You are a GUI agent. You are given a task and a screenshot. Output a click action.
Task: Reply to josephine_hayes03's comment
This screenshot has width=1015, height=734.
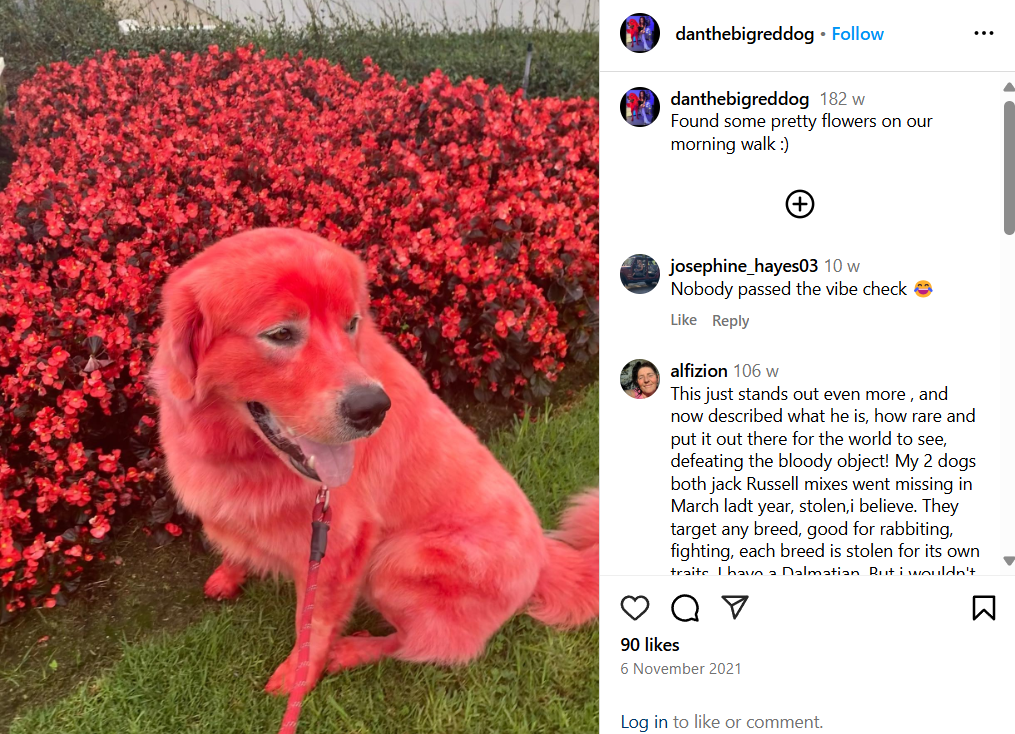tap(730, 320)
